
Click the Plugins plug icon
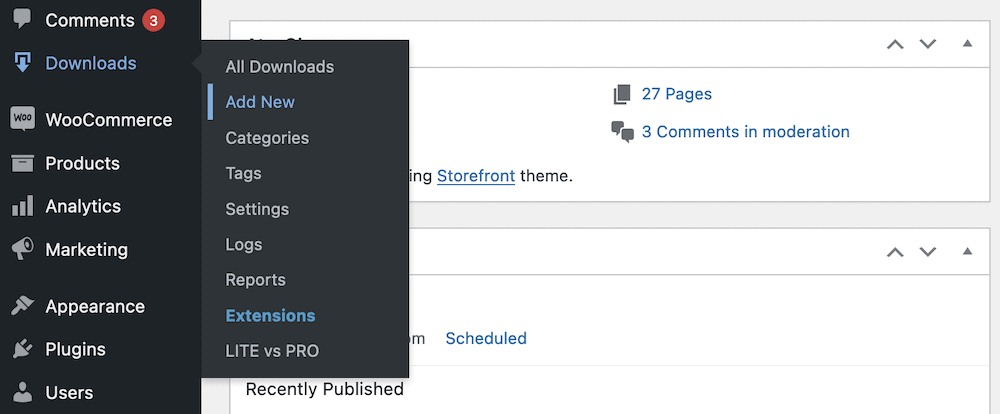point(22,350)
